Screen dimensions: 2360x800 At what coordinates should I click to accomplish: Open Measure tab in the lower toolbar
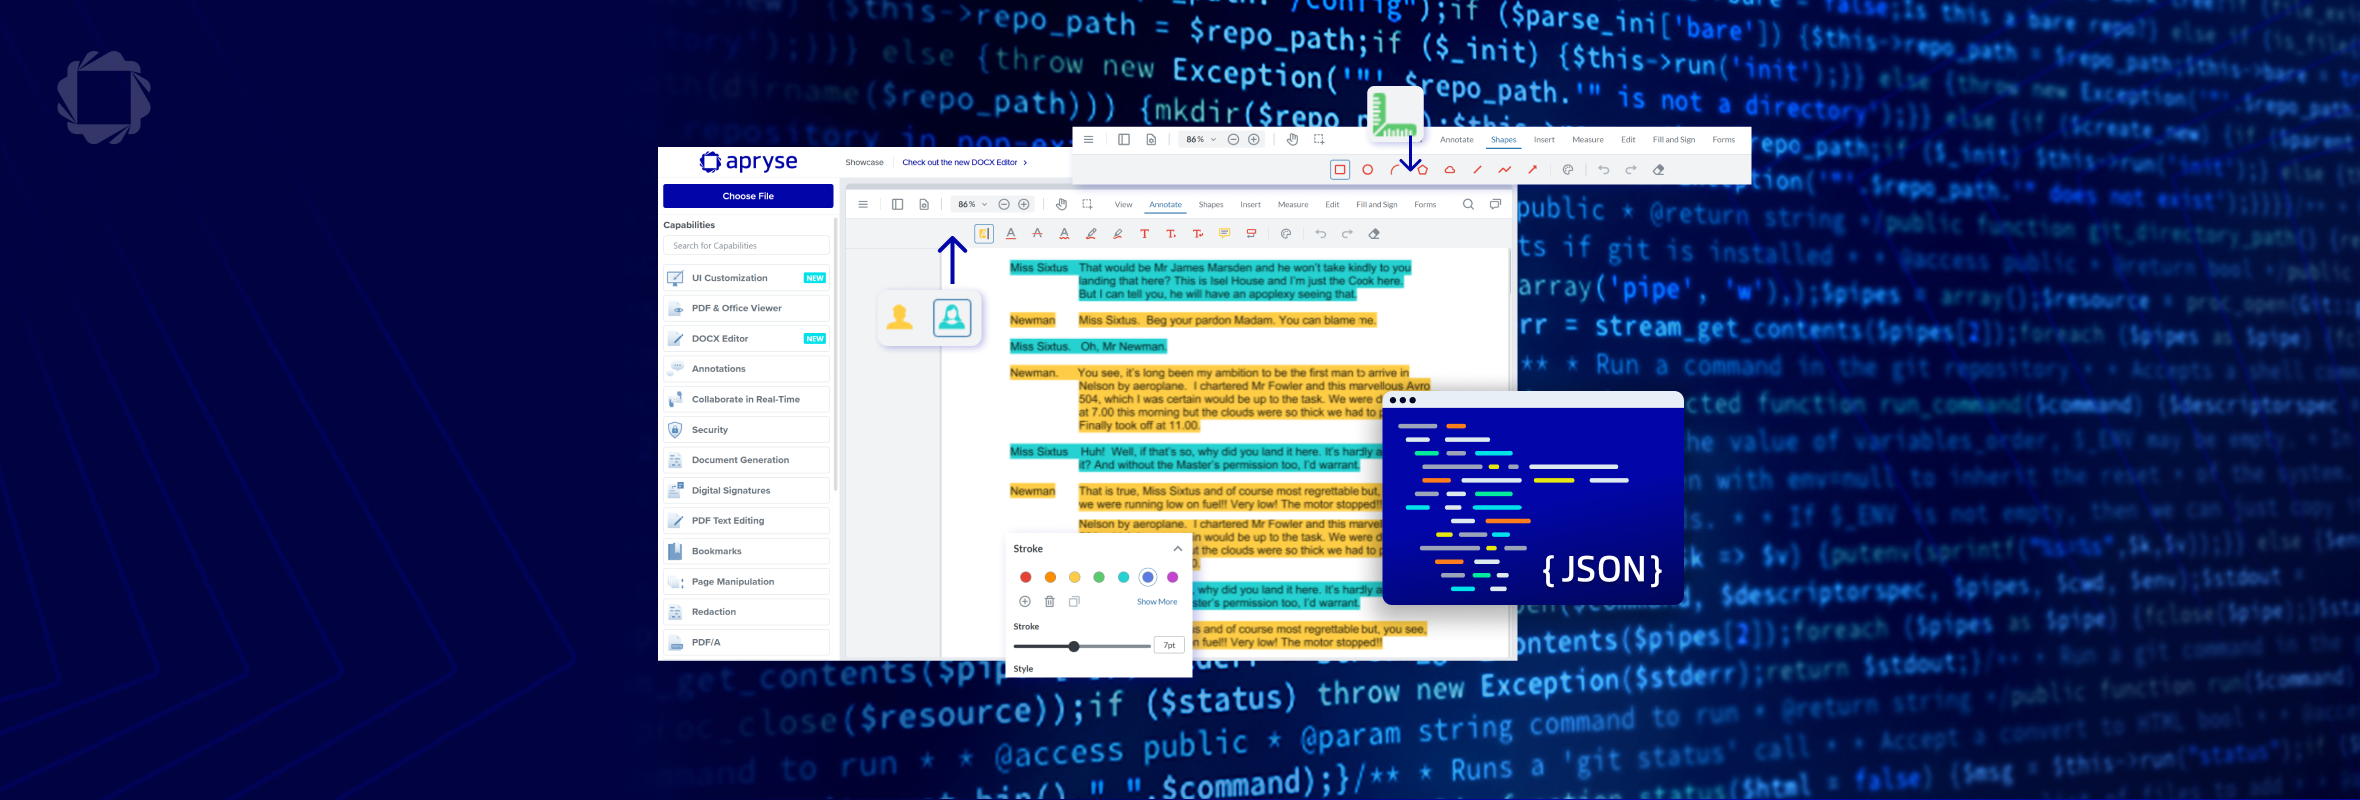click(x=1293, y=204)
